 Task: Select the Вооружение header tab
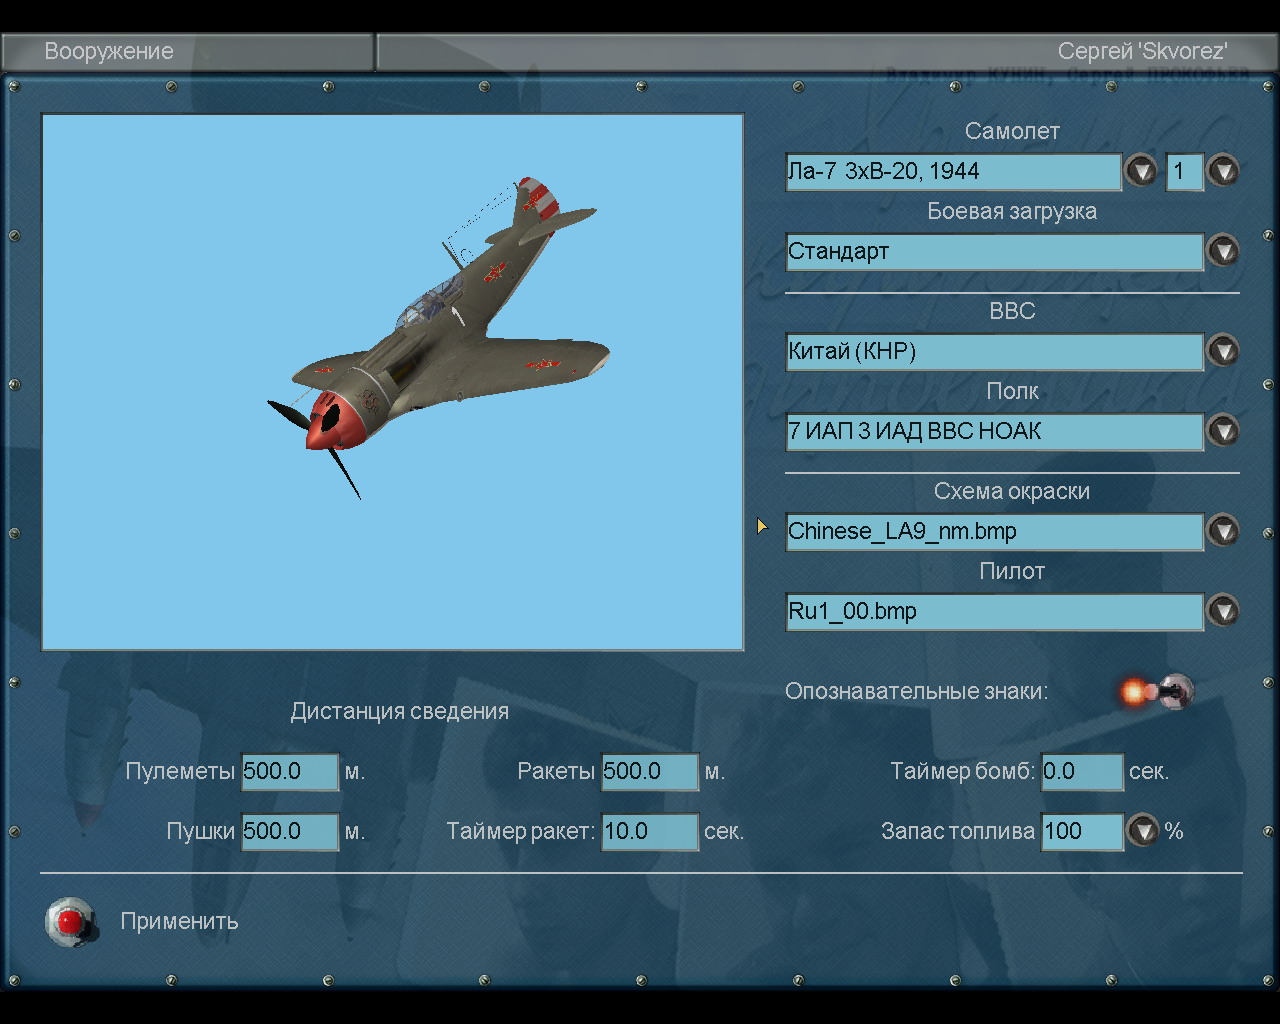[x=109, y=52]
